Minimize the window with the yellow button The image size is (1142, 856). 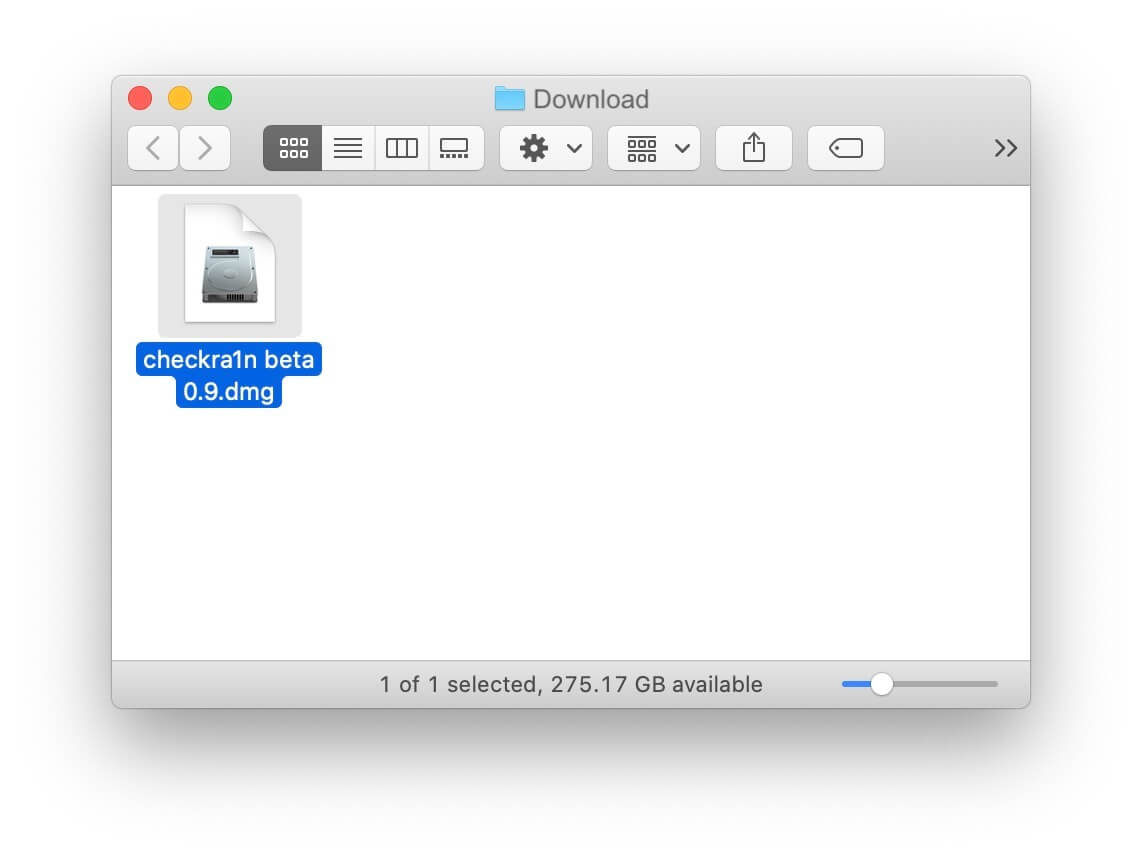[x=180, y=98]
